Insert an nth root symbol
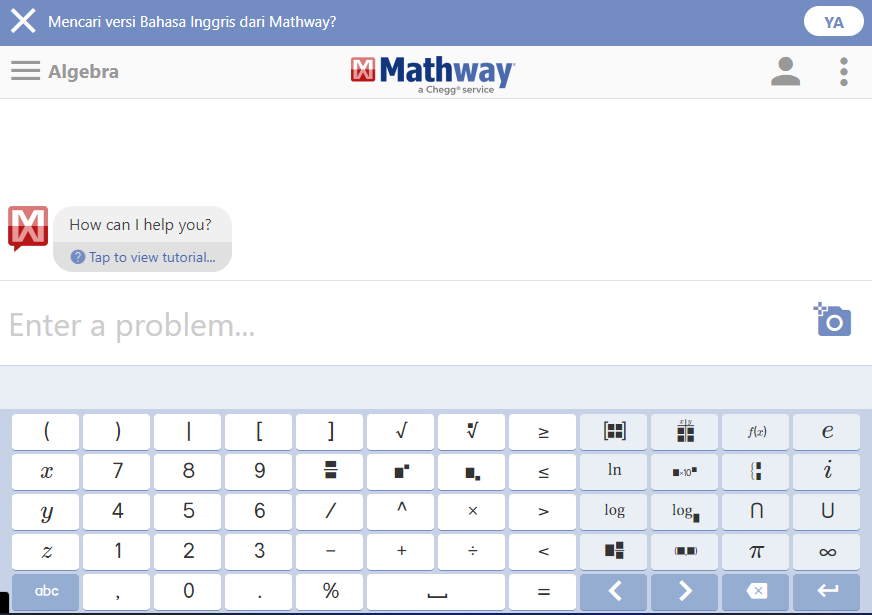 (472, 432)
